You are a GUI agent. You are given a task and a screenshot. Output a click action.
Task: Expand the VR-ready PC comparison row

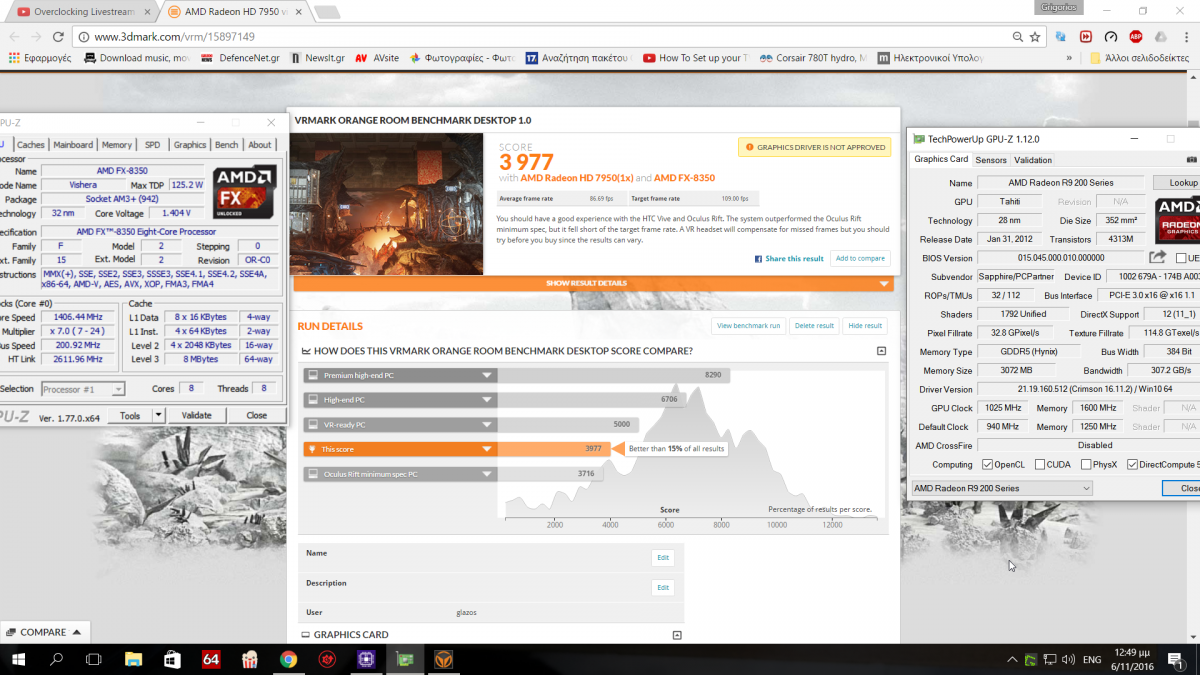pos(401,424)
